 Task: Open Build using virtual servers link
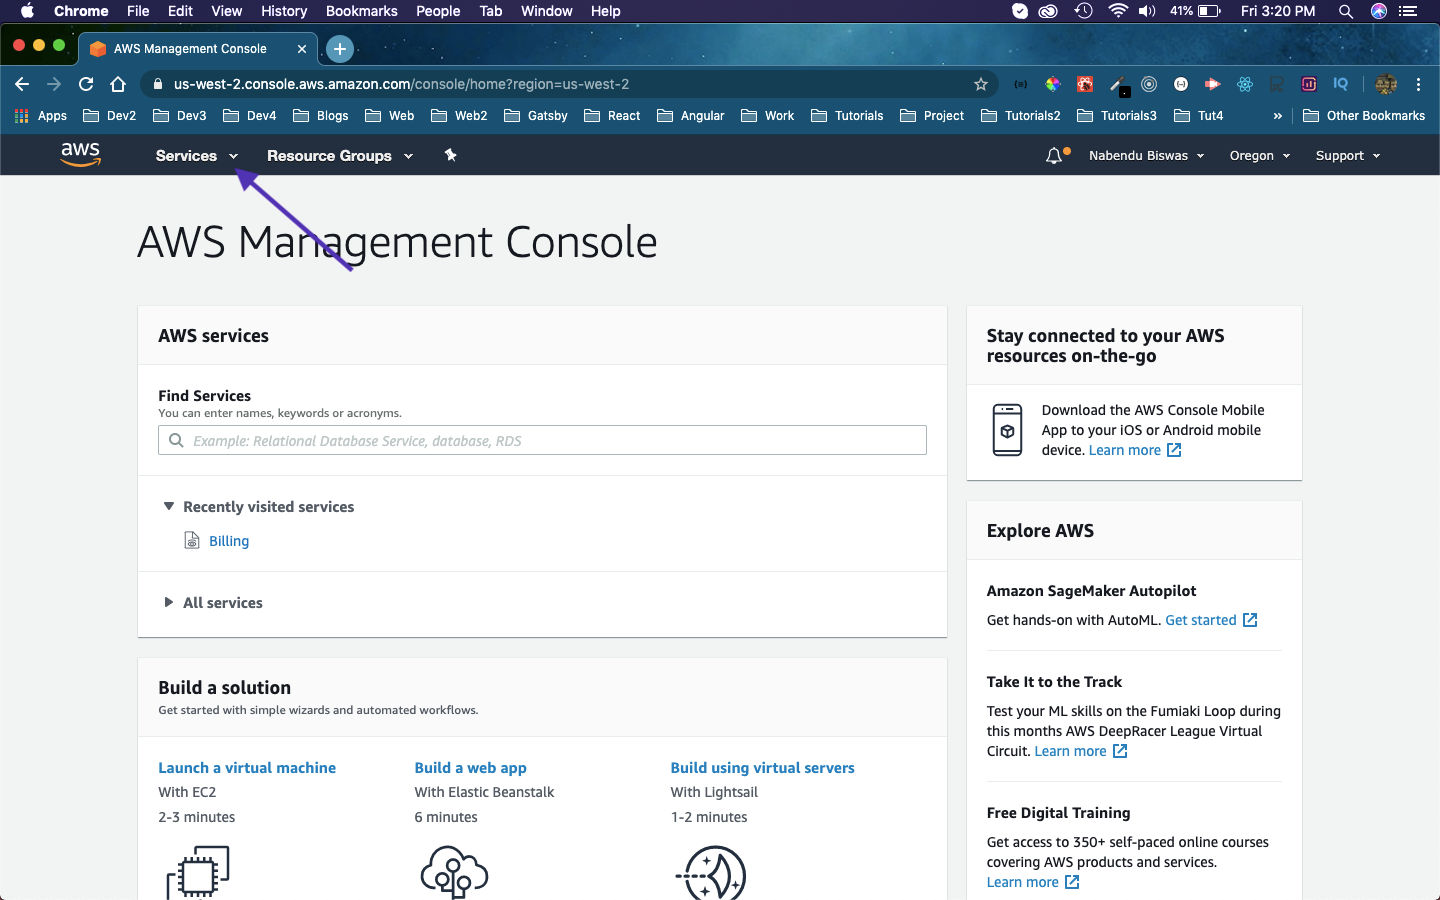click(x=762, y=768)
